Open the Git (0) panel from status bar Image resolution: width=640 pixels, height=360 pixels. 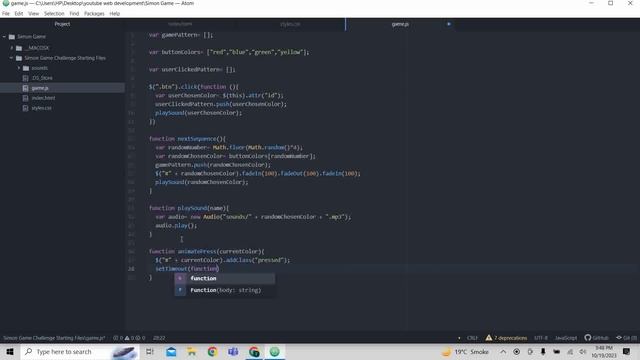click(627, 338)
